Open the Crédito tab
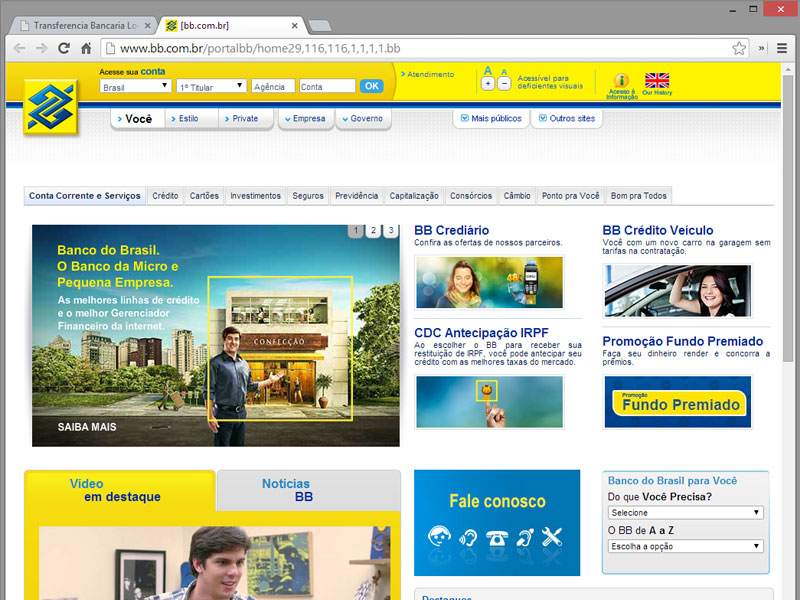This screenshot has width=800, height=600. coord(165,196)
